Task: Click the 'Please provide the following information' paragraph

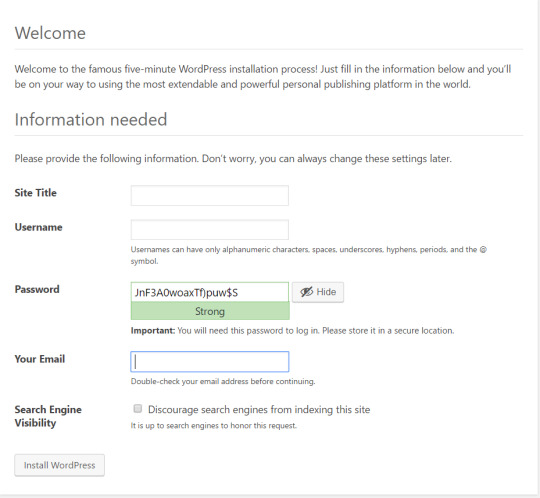Action: pos(233,159)
